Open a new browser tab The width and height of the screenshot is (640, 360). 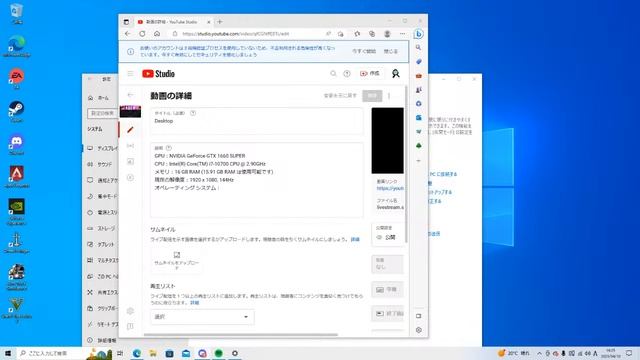click(x=220, y=22)
